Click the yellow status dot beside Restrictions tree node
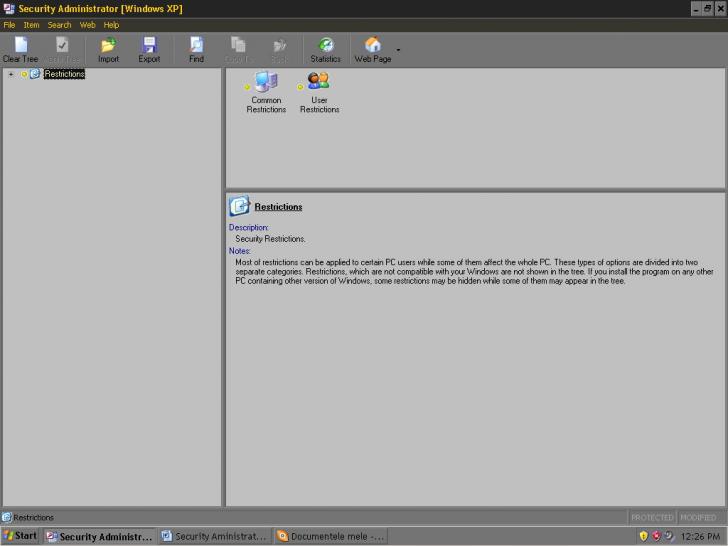 tap(24, 74)
